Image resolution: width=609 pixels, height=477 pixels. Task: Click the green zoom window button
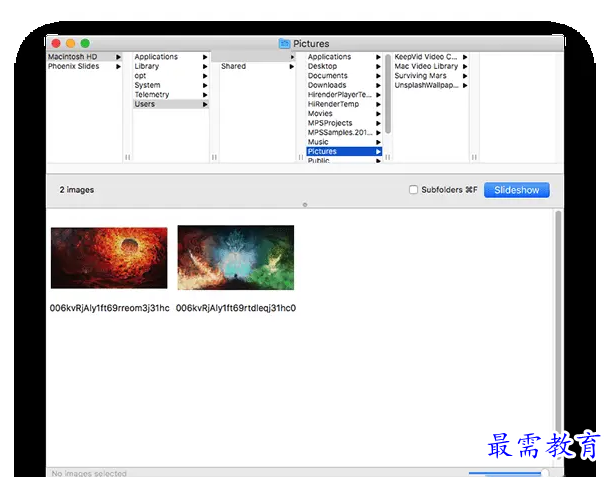tap(85, 43)
